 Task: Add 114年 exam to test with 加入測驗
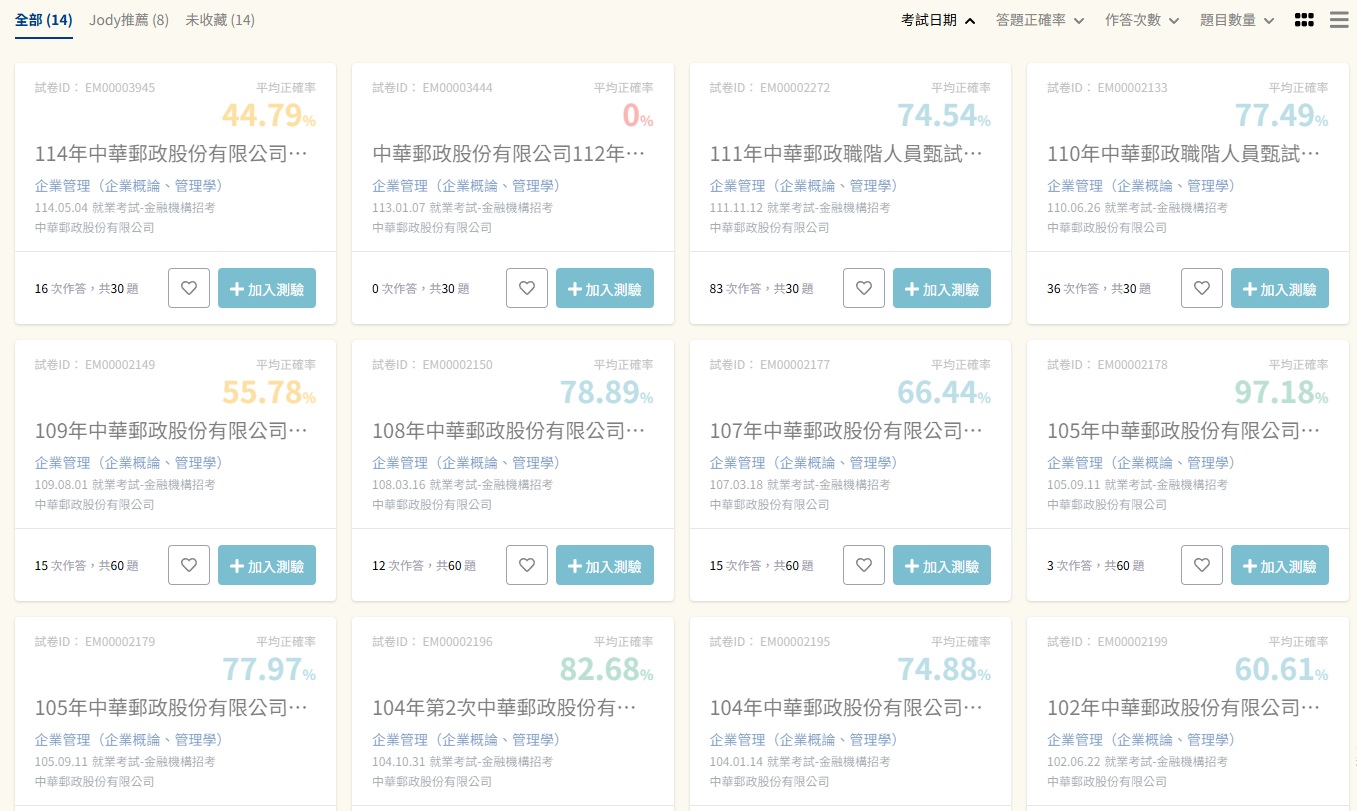[267, 288]
